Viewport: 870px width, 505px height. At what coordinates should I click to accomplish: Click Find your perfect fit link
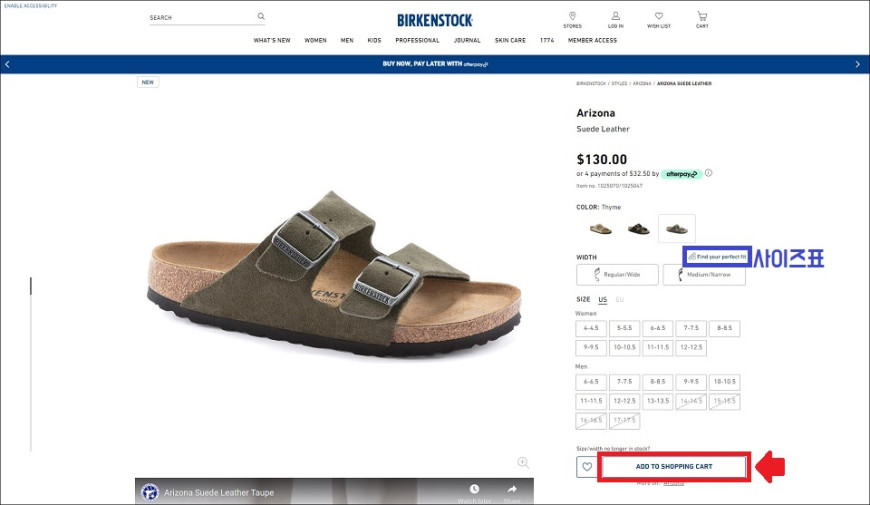tap(717, 257)
